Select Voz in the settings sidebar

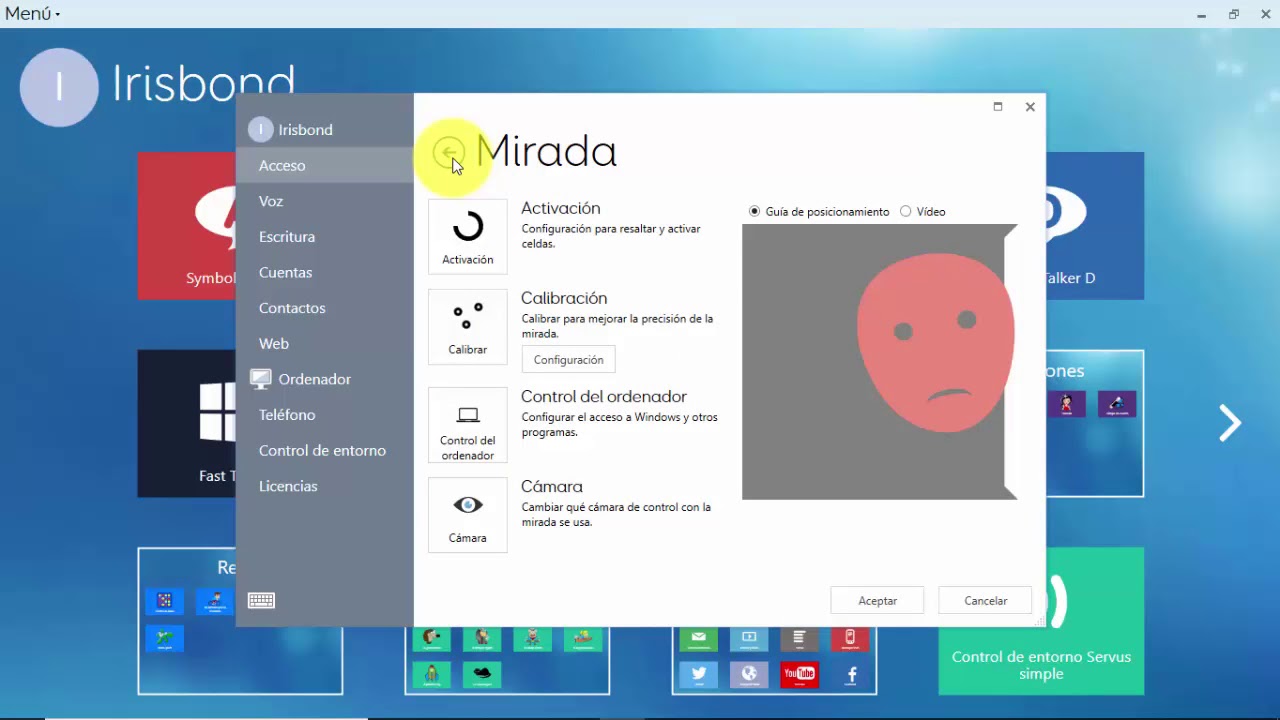pyautogui.click(x=325, y=201)
